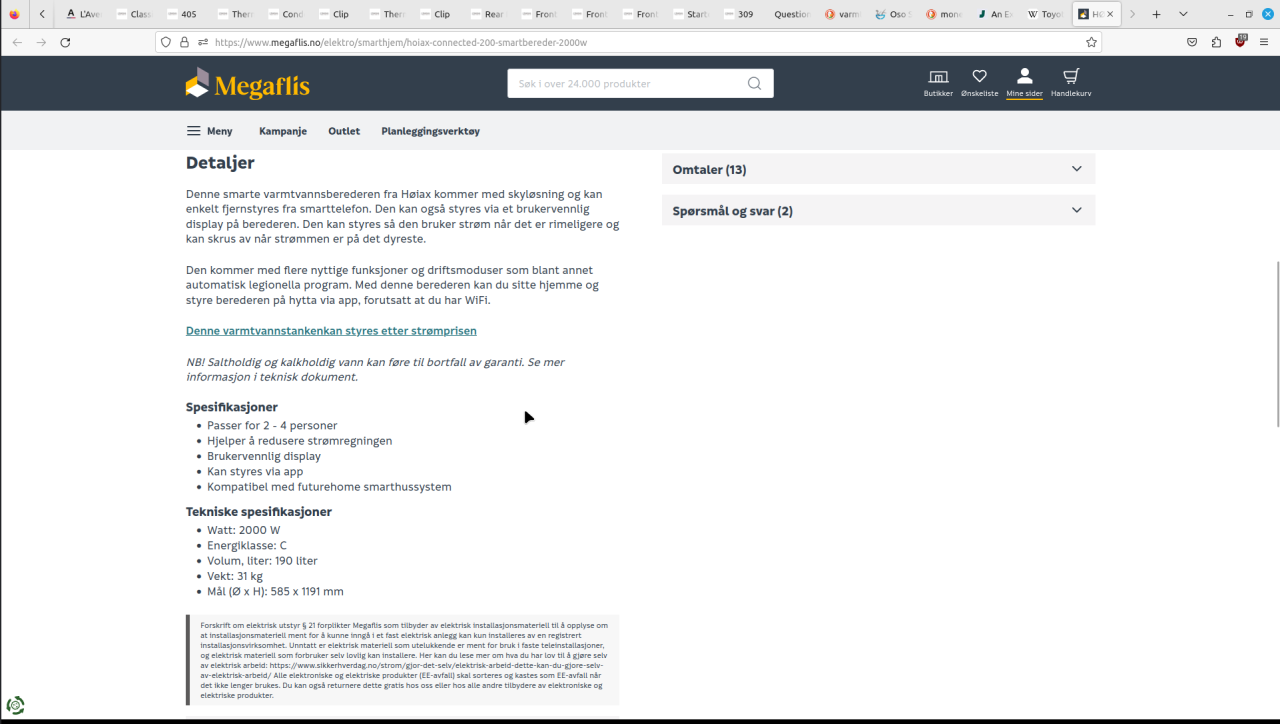Open the list all tabs dropdown
This screenshot has width=1280, height=724.
click(1184, 14)
